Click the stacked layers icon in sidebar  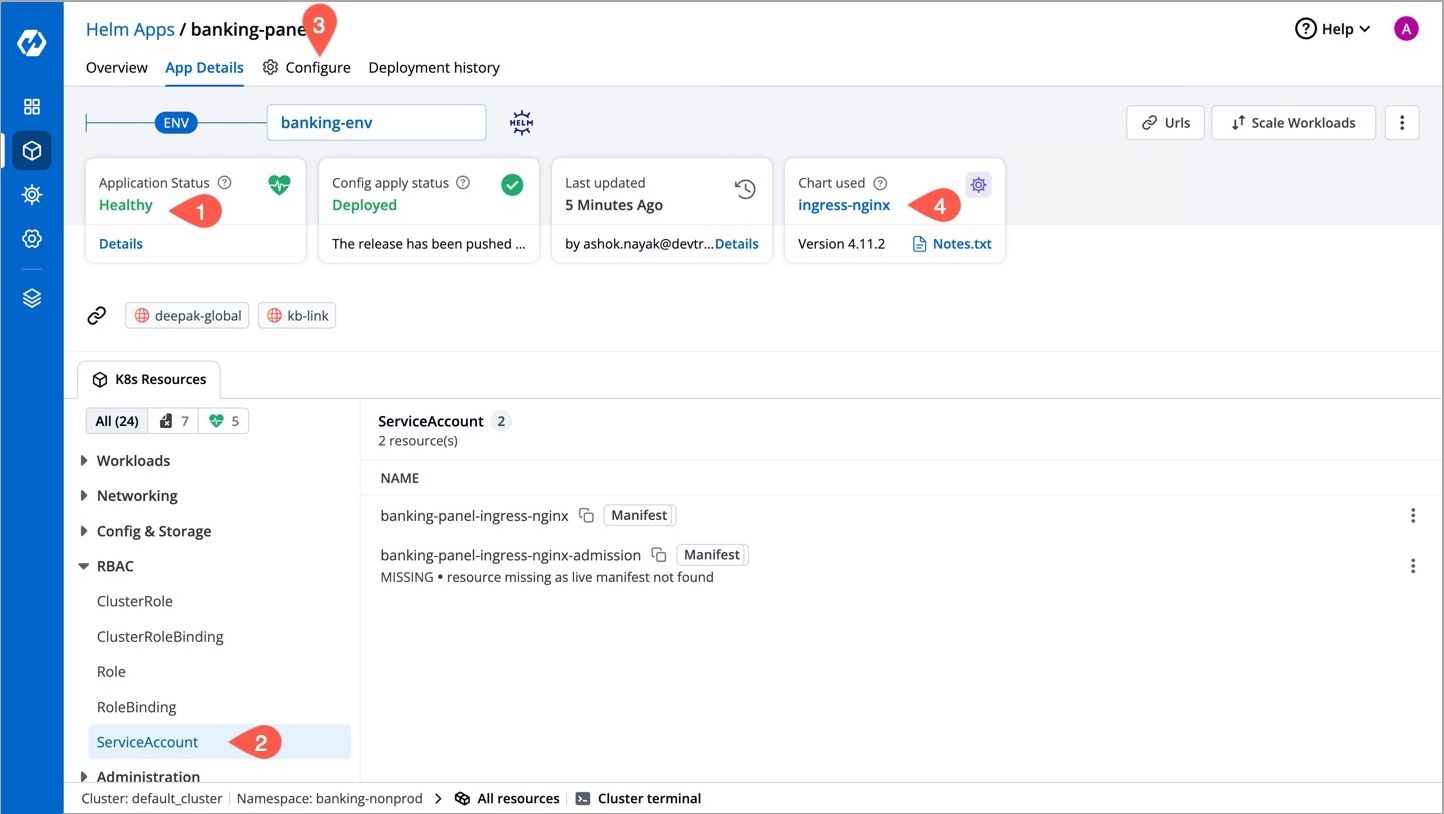[x=32, y=298]
